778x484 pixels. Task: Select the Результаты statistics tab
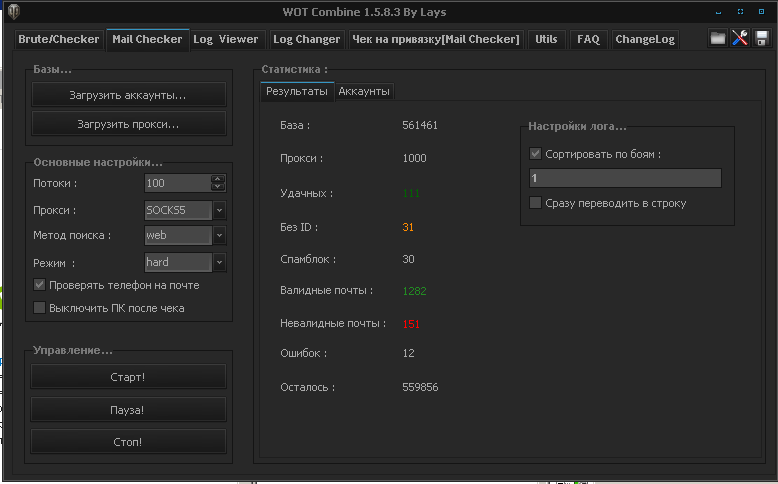297,91
